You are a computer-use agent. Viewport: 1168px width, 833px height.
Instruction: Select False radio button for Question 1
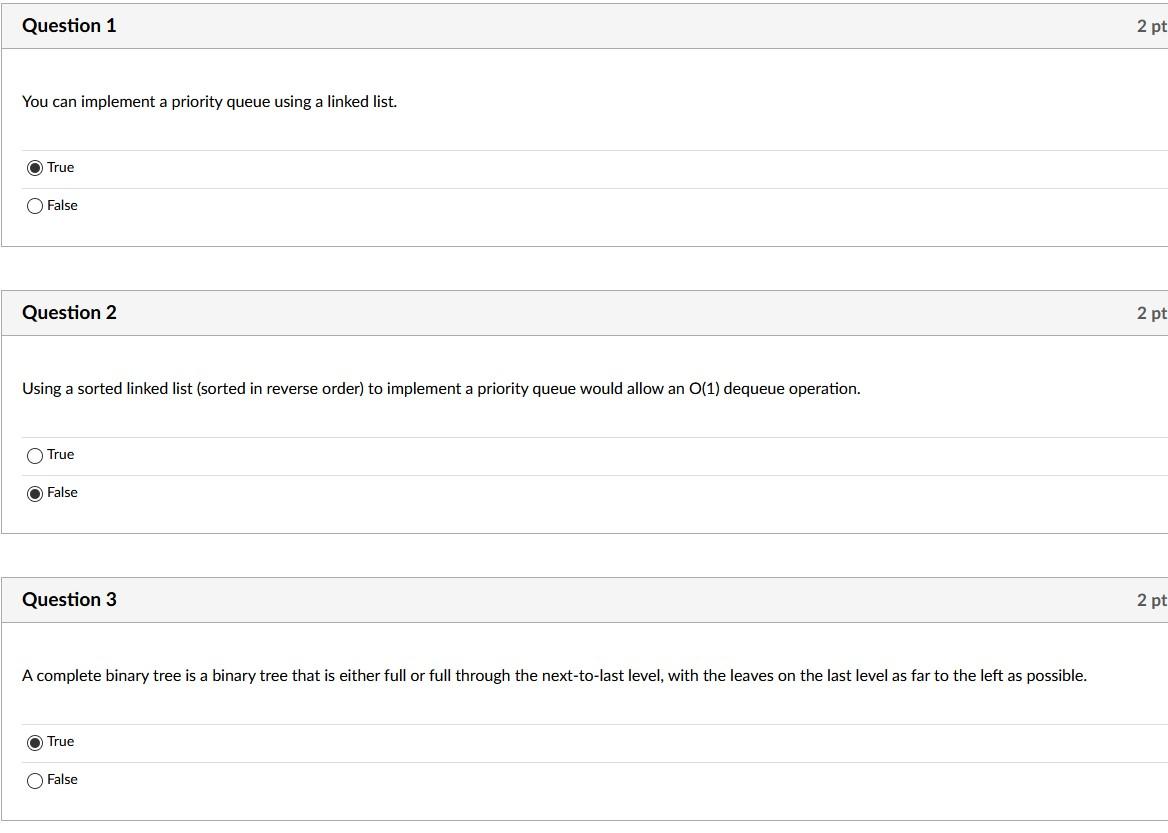(x=34, y=206)
